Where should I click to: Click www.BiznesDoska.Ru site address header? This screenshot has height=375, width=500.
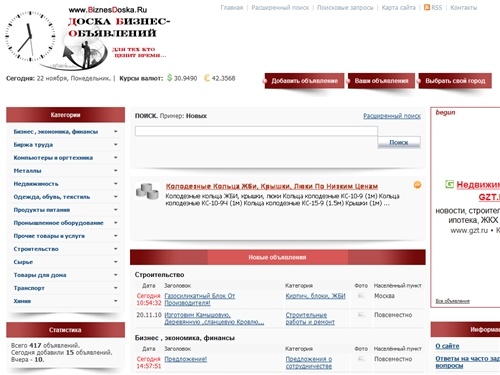point(108,10)
